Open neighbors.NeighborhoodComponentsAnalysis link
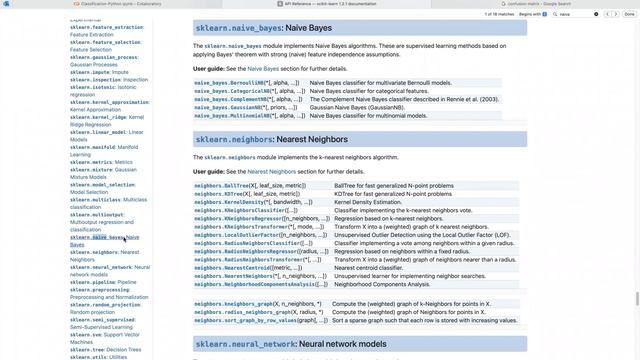 [255, 284]
